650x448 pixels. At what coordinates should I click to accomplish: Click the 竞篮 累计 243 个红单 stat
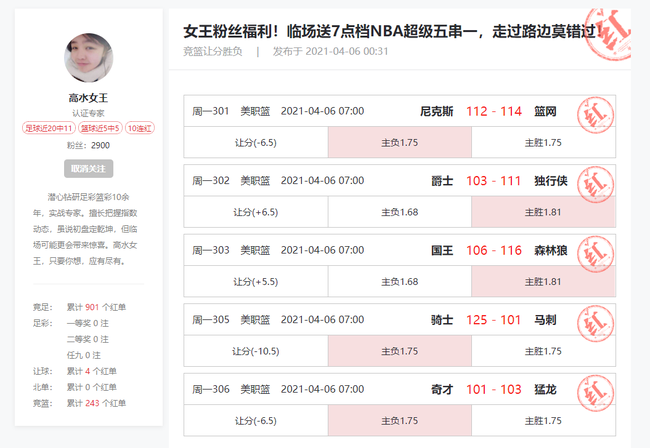coord(80,403)
